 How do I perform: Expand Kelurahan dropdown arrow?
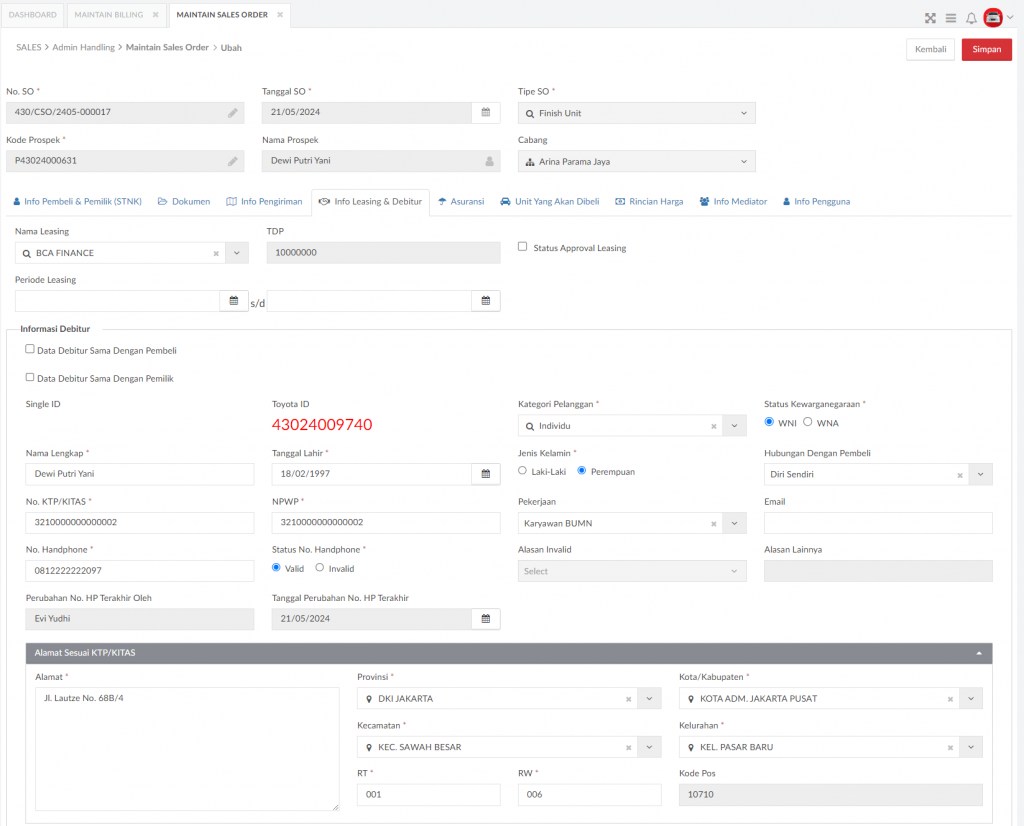[x=971, y=747]
